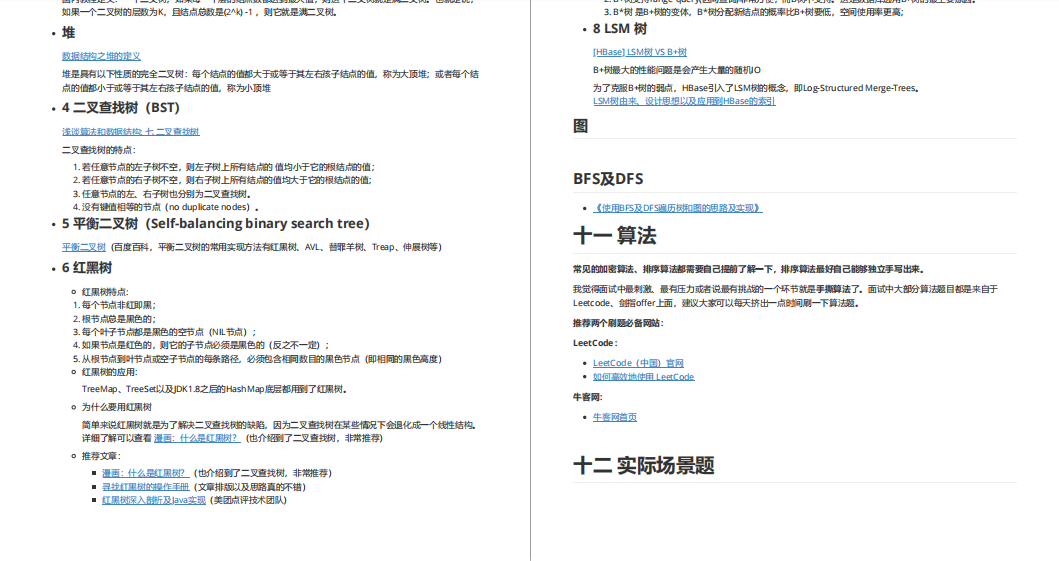
Task: Click the 图 section heading
Action: 580,126
